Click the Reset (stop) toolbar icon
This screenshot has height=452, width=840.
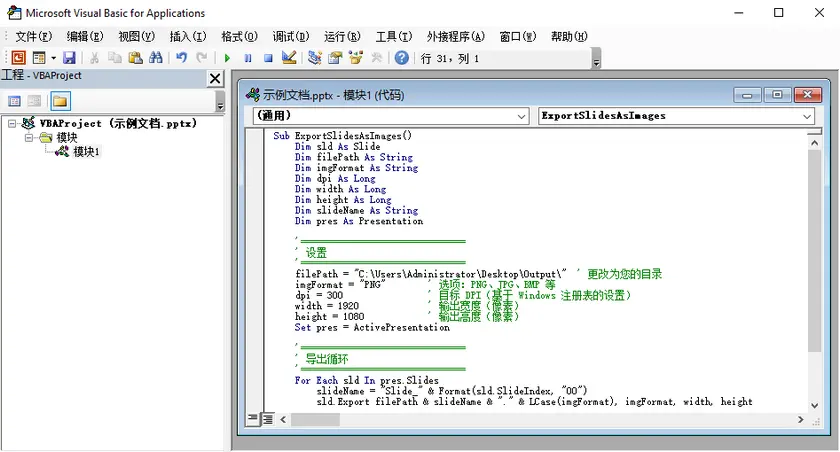pyautogui.click(x=268, y=58)
